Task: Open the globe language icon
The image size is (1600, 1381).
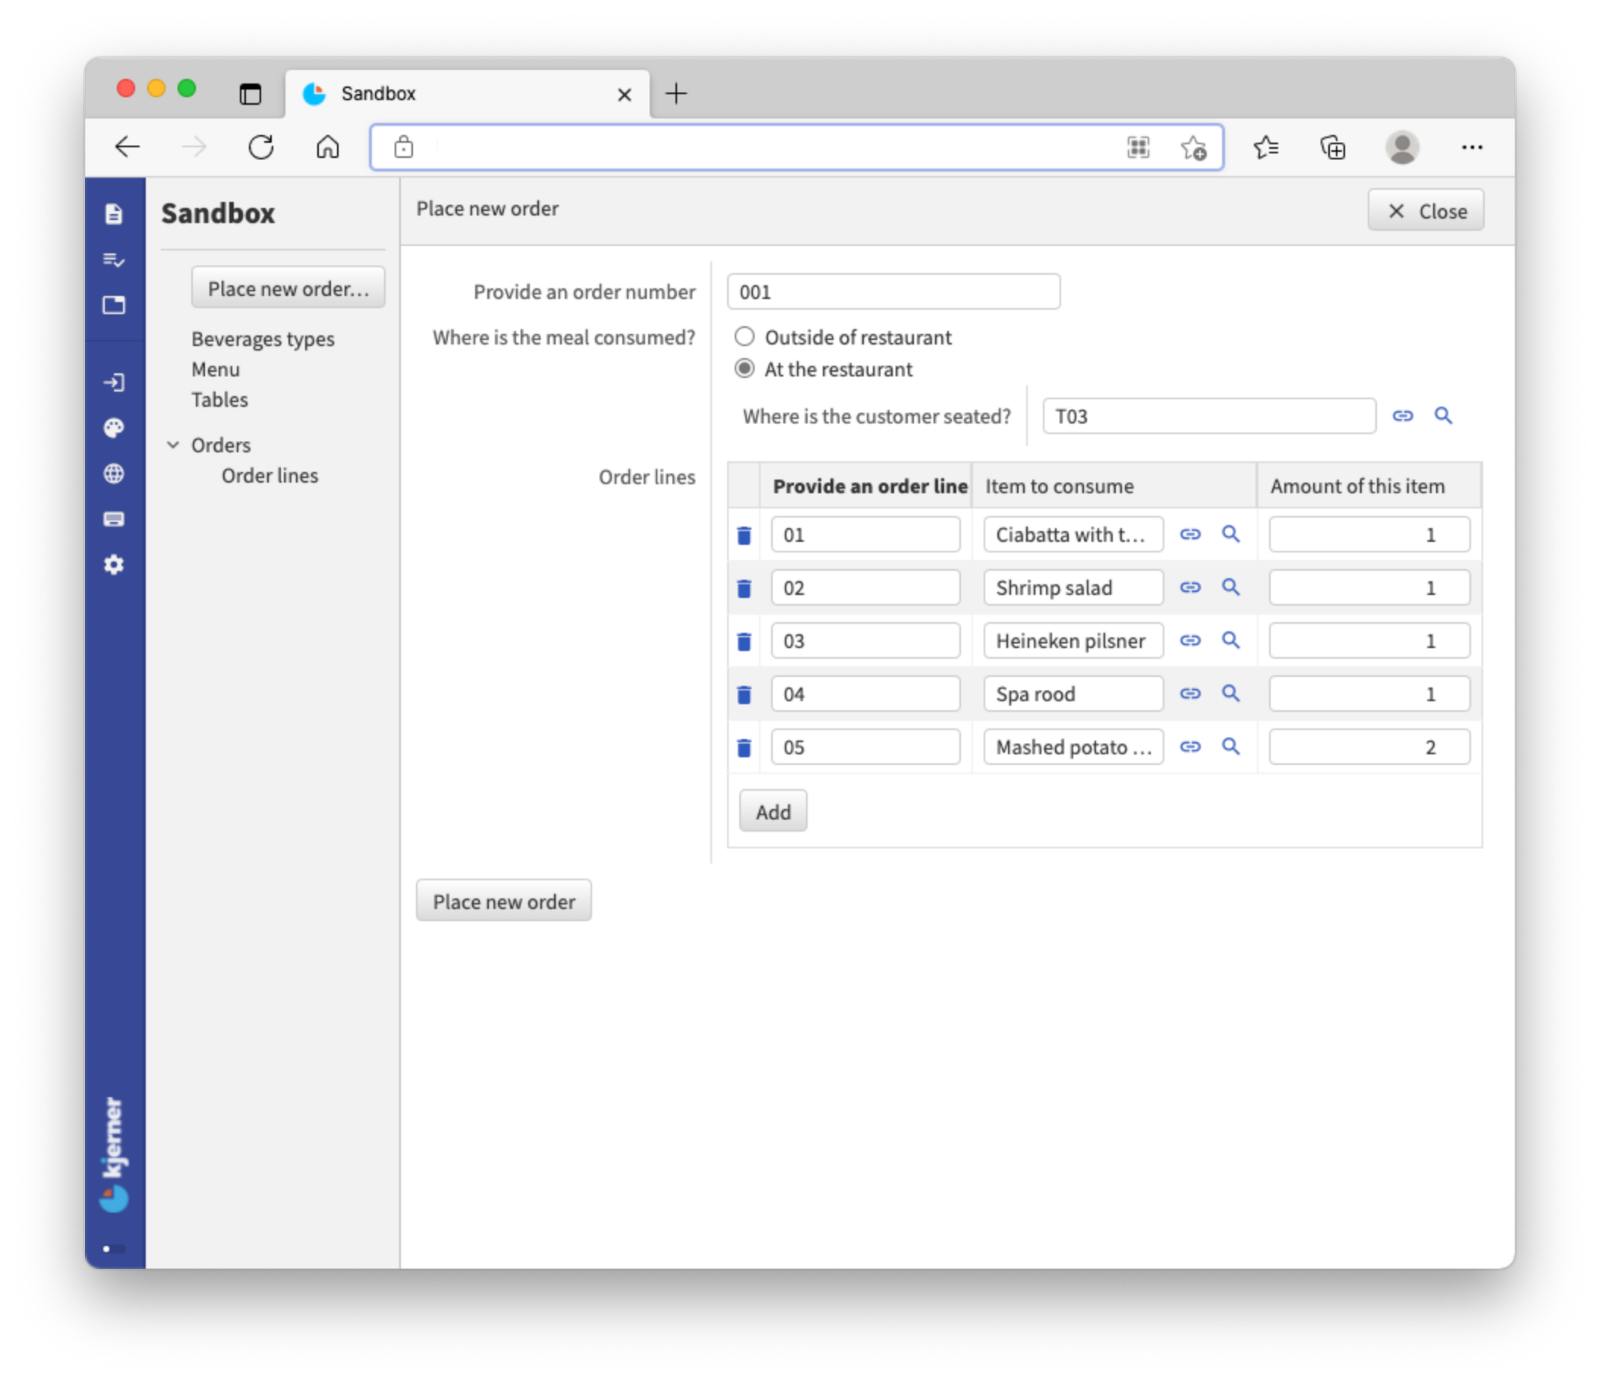Action: click(114, 474)
